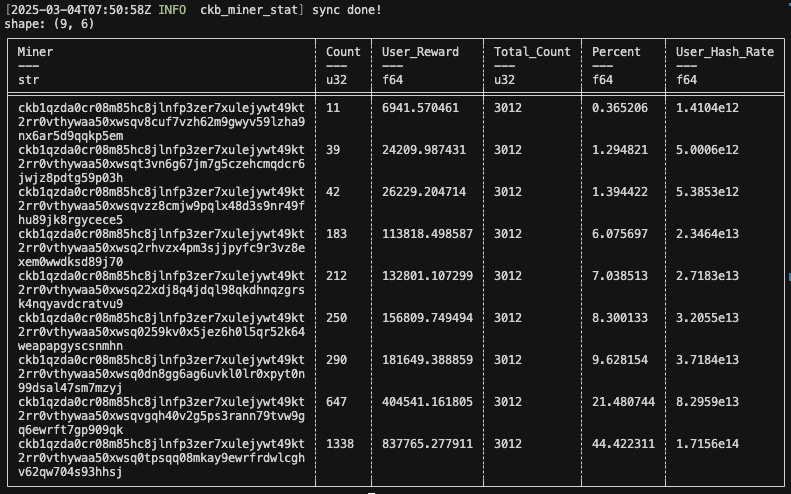Click the count value 290
The height and width of the screenshot is (494, 791).
pyautogui.click(x=336, y=359)
